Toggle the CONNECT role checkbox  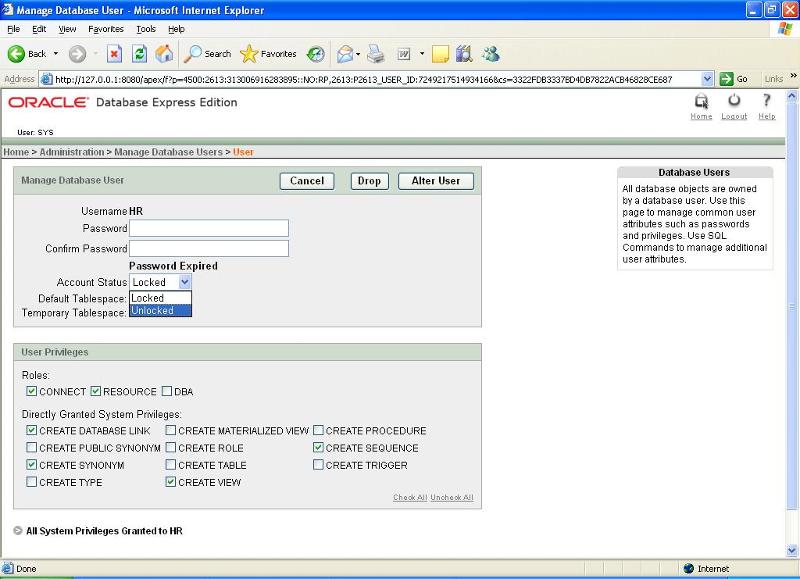pyautogui.click(x=32, y=391)
